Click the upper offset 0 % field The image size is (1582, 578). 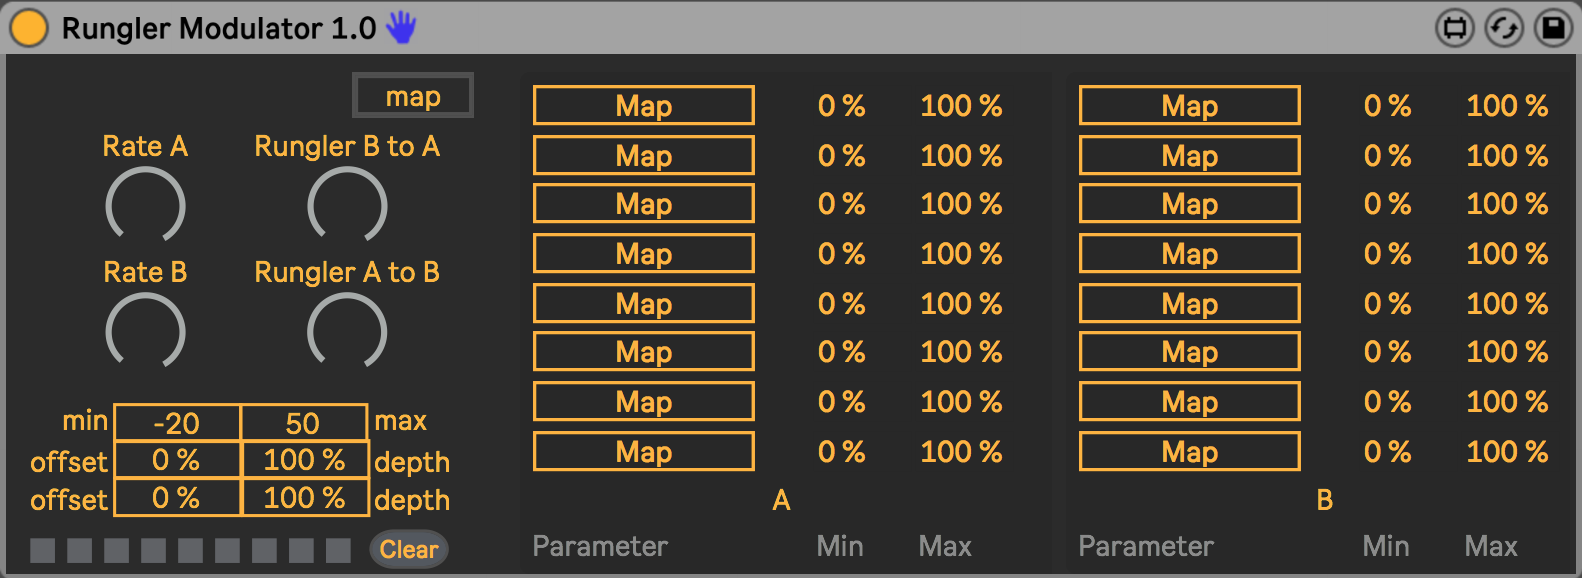click(177, 460)
